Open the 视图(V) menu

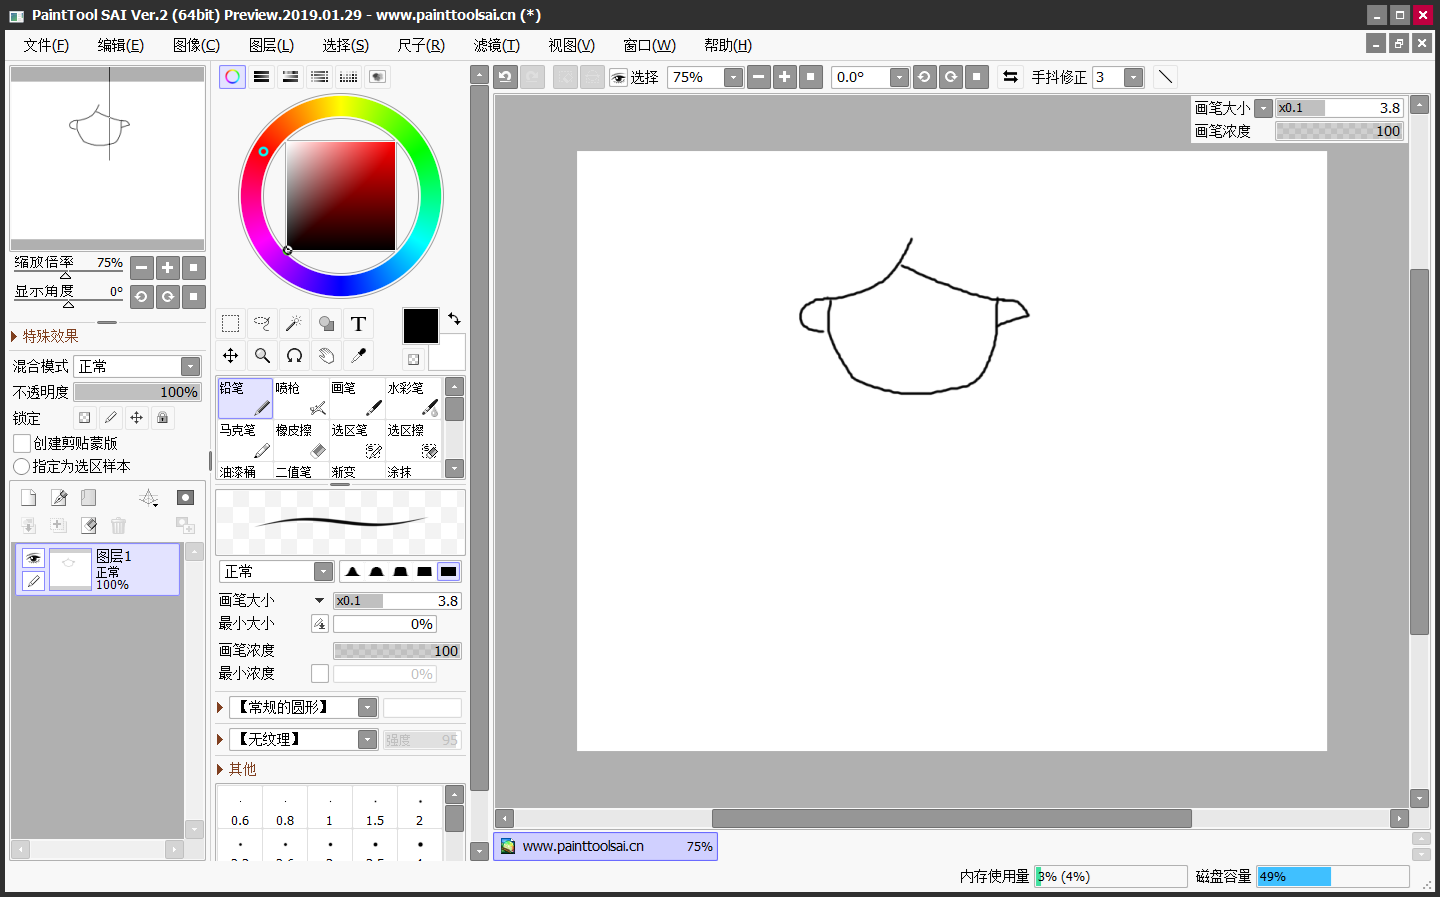[x=572, y=45]
